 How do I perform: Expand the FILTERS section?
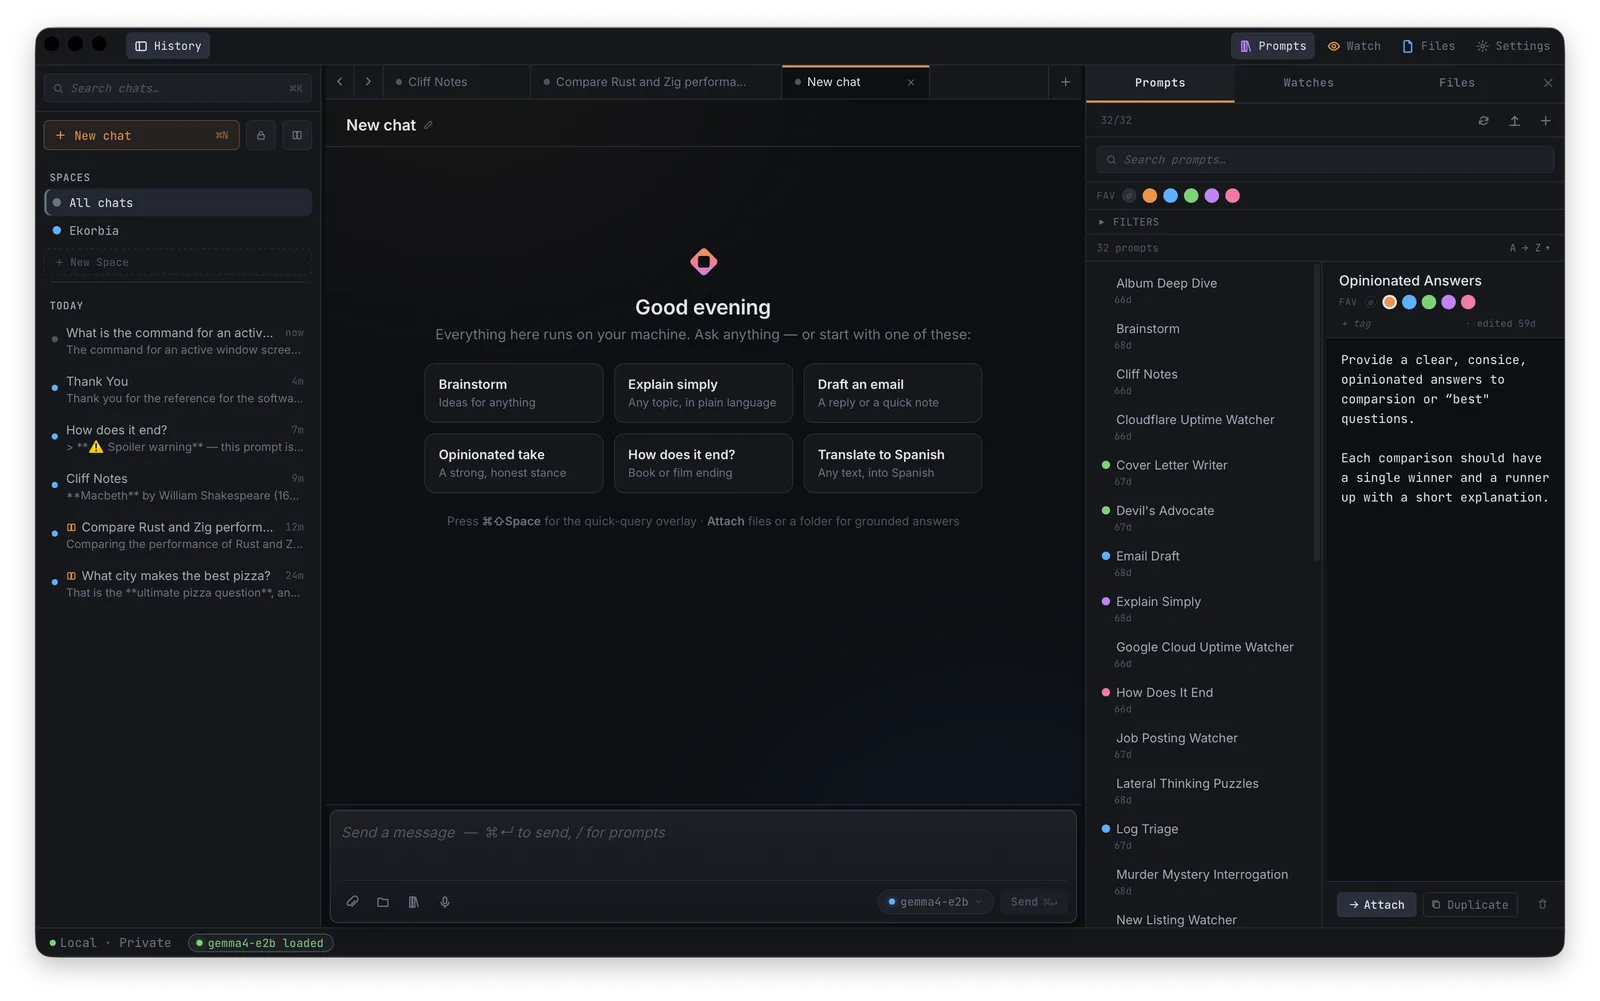(1129, 222)
